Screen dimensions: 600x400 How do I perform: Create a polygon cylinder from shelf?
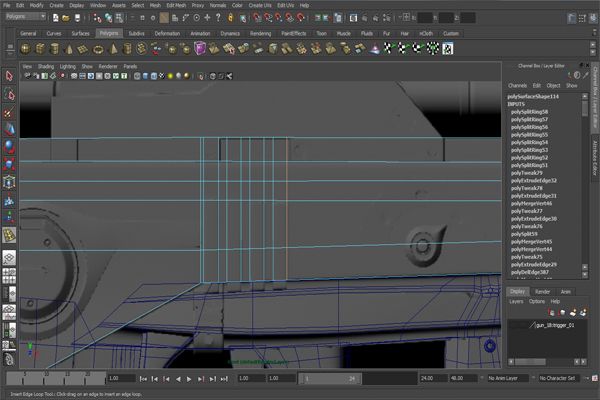[x=54, y=49]
